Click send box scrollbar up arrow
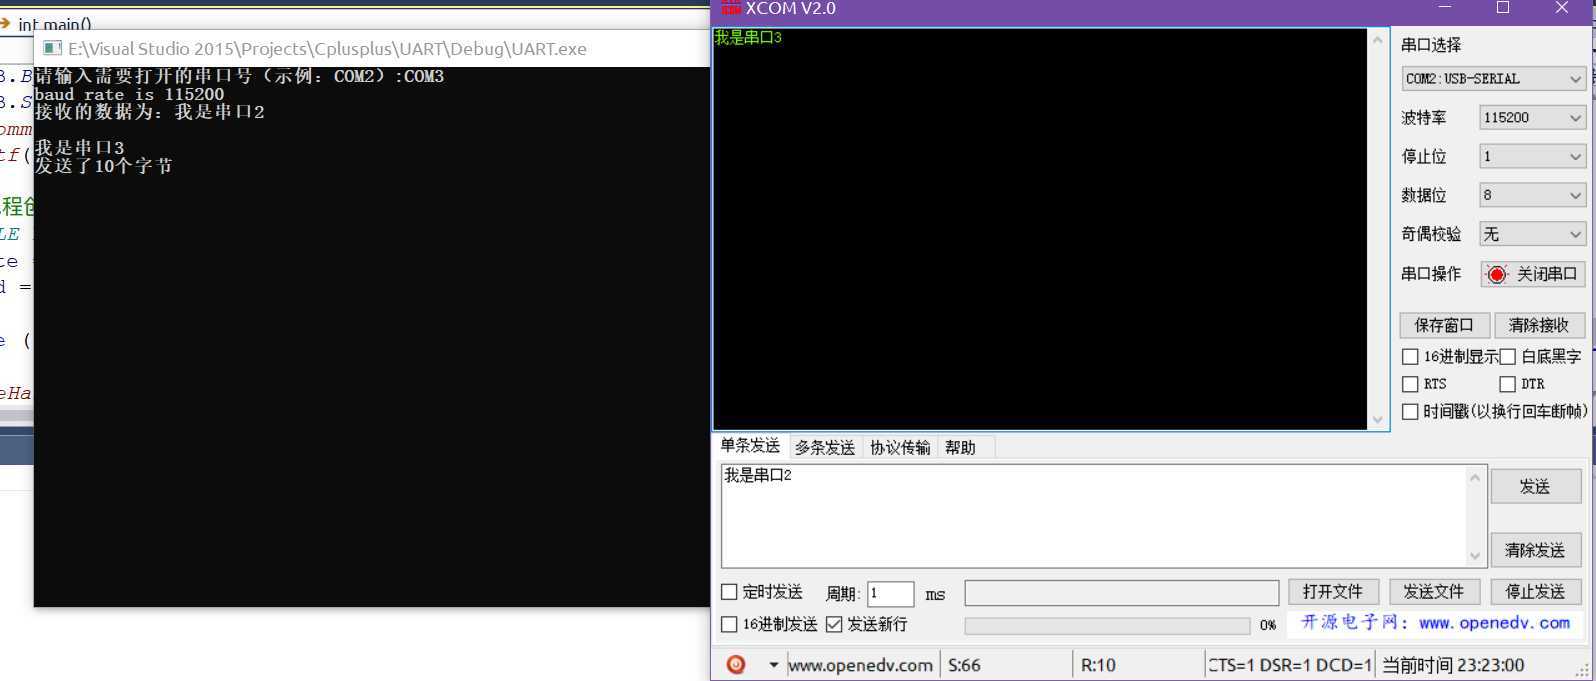 click(1475, 478)
